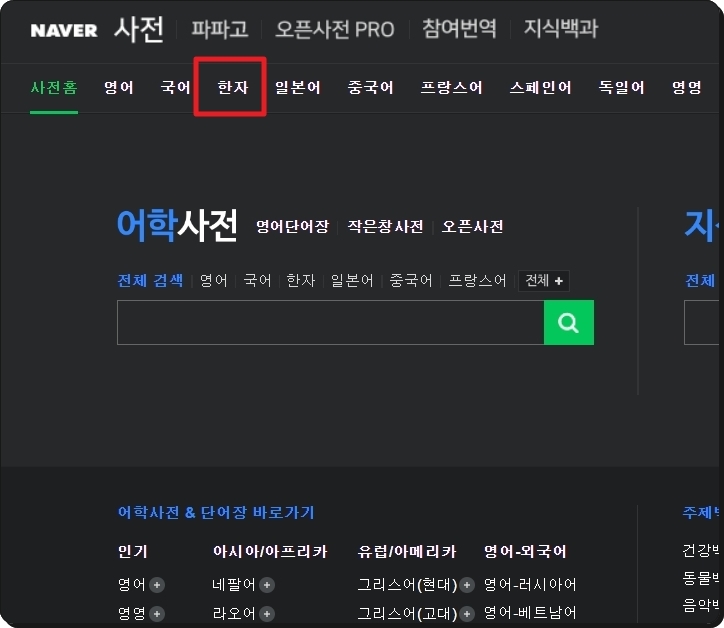This screenshot has height=628, width=724.
Task: Select the 국어 tab in navigation bar
Action: [x=175, y=87]
